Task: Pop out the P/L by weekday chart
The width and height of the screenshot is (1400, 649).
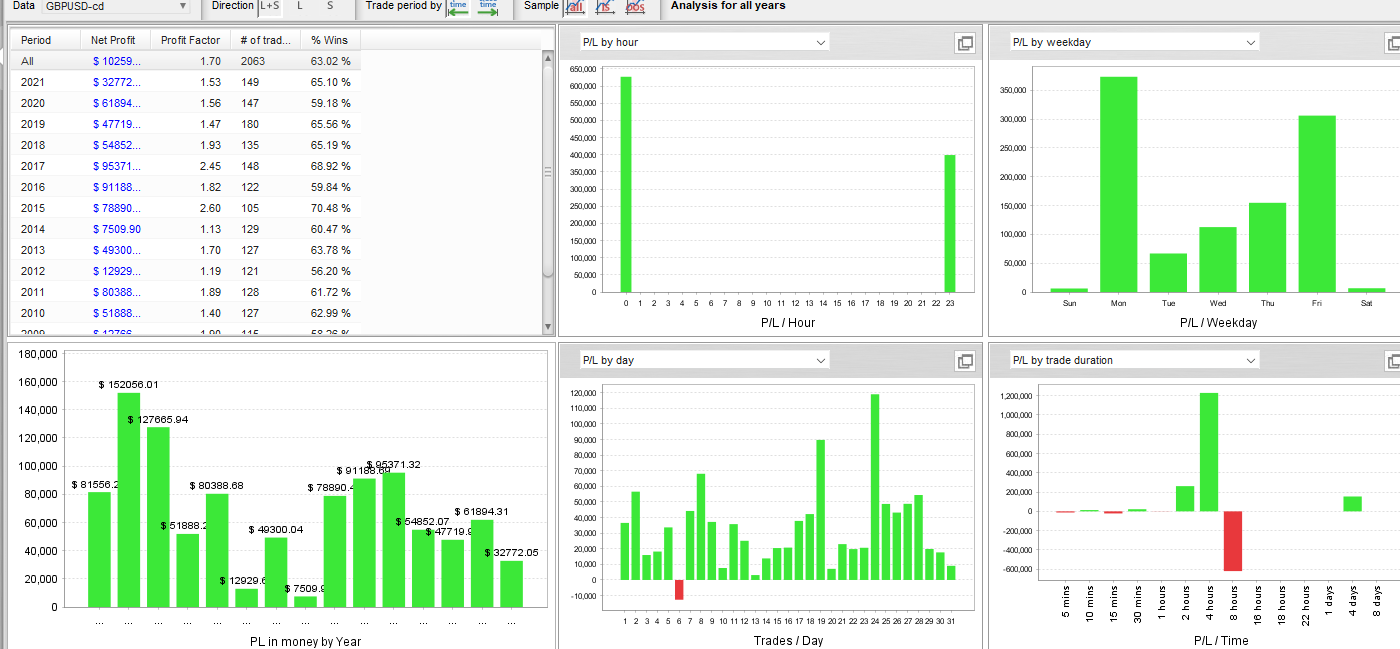Action: pos(1394,43)
